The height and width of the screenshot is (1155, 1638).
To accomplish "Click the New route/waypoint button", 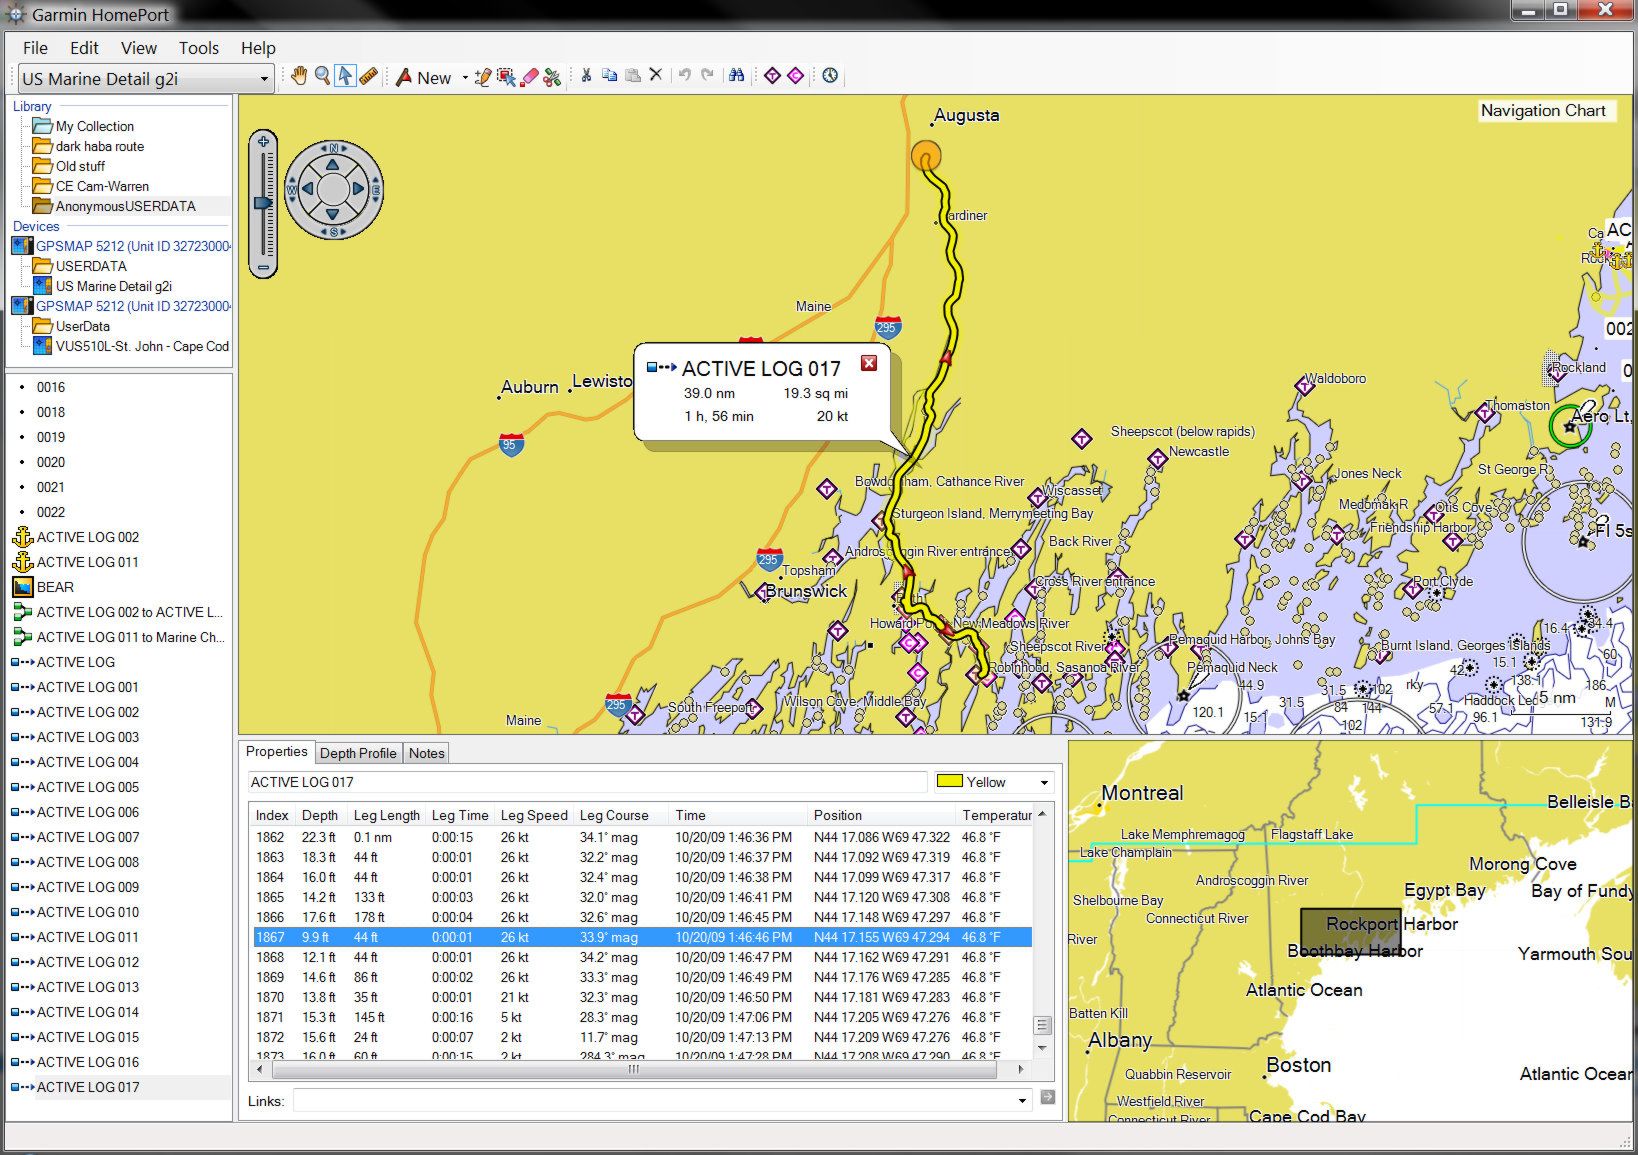I will pos(424,77).
